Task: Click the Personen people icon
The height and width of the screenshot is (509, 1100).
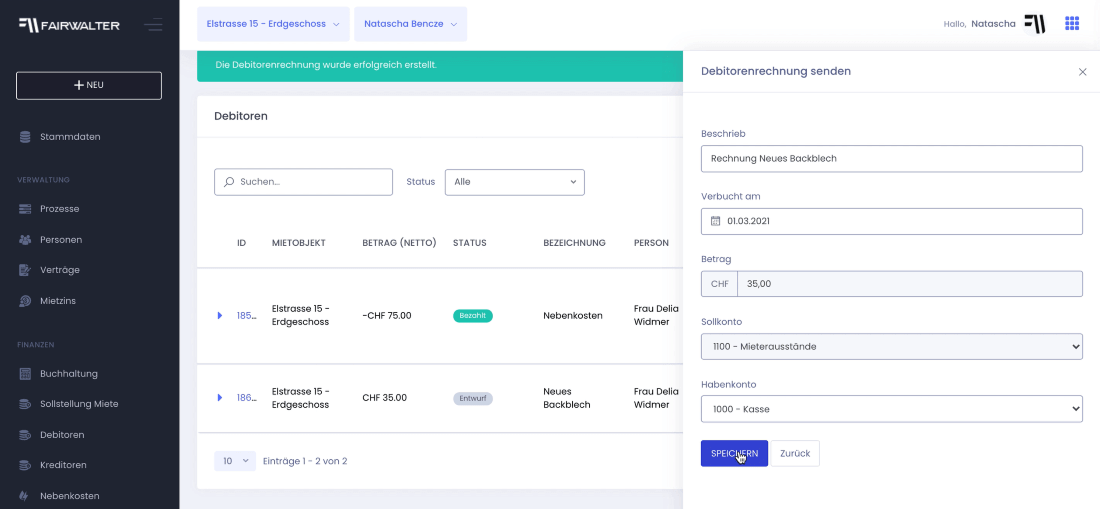Action: (25, 240)
